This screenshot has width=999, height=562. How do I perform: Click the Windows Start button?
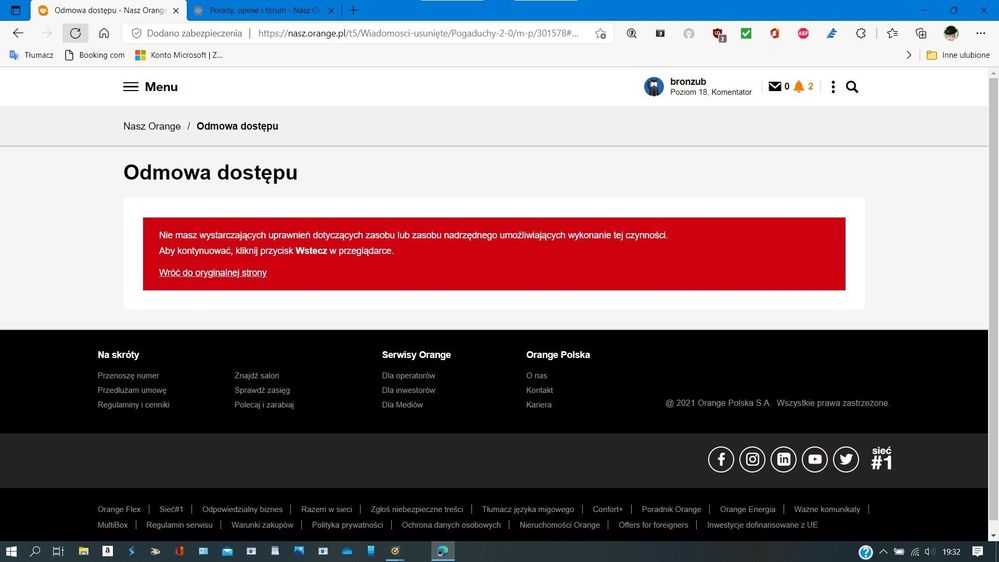[12, 551]
